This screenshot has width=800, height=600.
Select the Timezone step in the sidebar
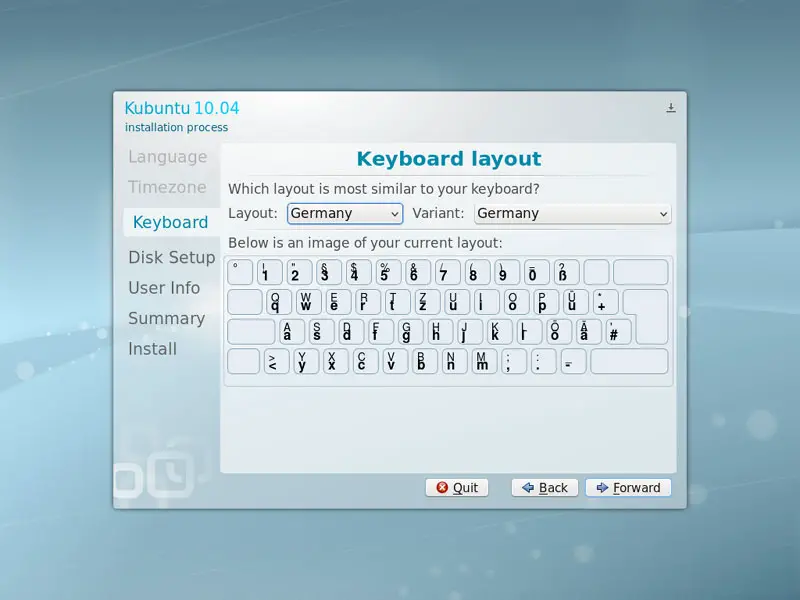[167, 187]
